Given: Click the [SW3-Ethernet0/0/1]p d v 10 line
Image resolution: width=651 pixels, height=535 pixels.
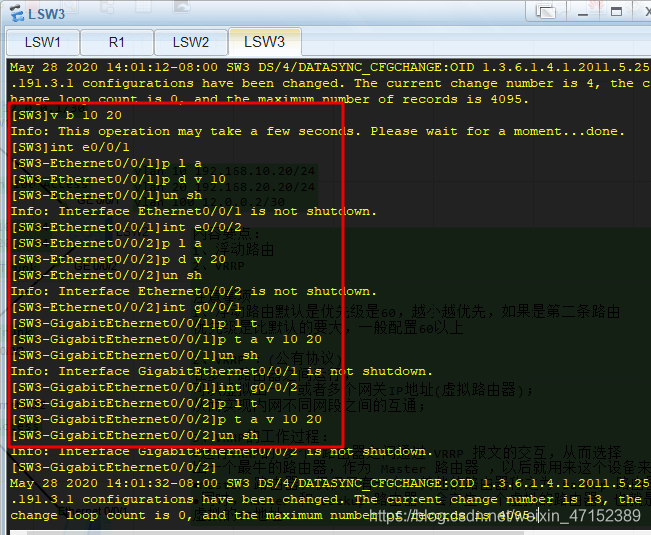Looking at the screenshot, I should pyautogui.click(x=118, y=179).
